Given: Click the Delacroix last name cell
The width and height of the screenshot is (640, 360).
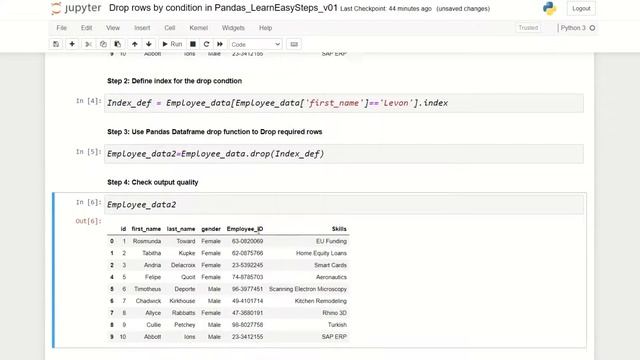Looking at the screenshot, I should 183,265.
